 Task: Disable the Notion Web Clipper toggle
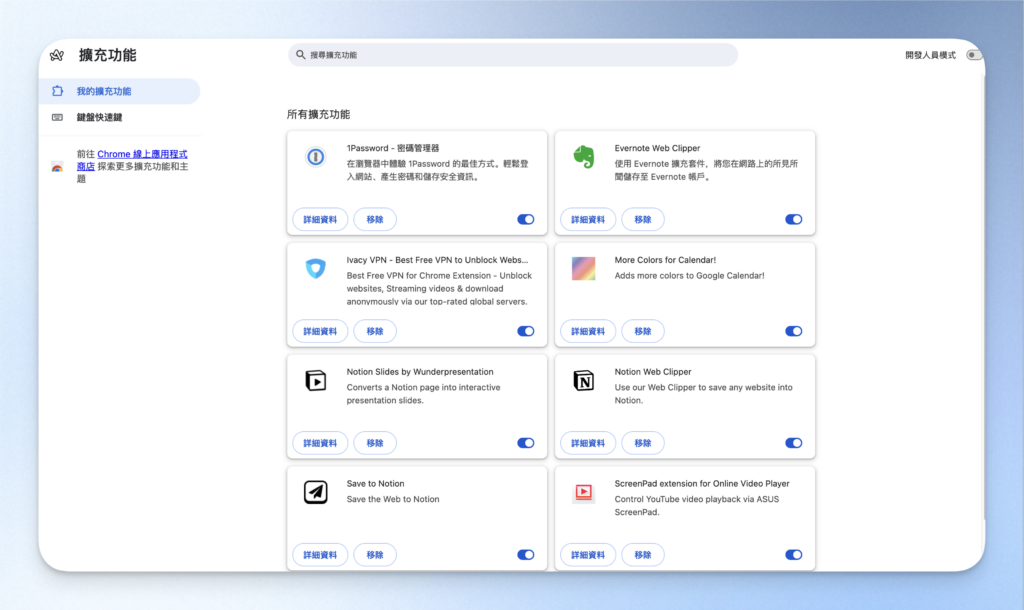pos(793,443)
